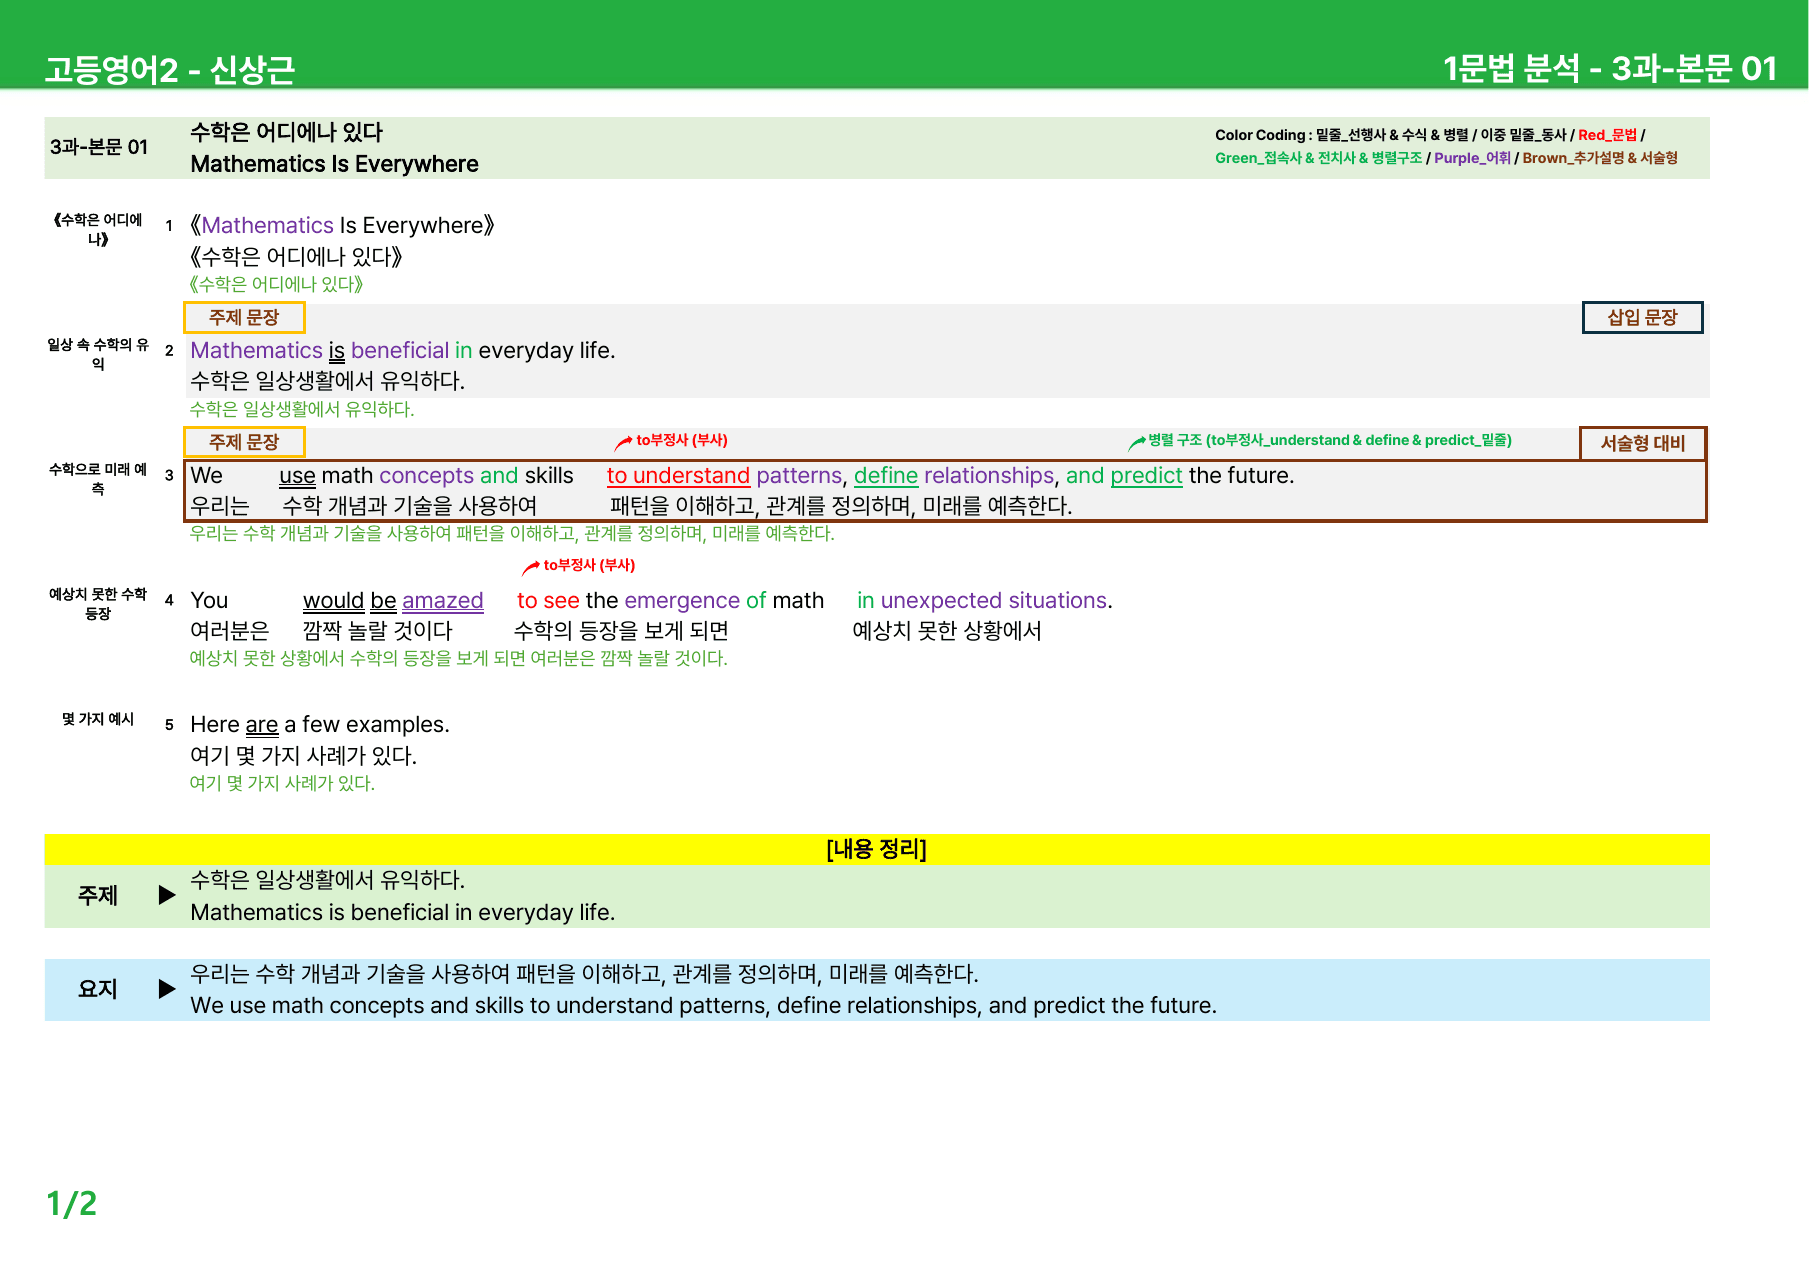Click the side label 예상치 못한 수학 등장
This screenshot has width=1809, height=1279.
click(x=98, y=604)
